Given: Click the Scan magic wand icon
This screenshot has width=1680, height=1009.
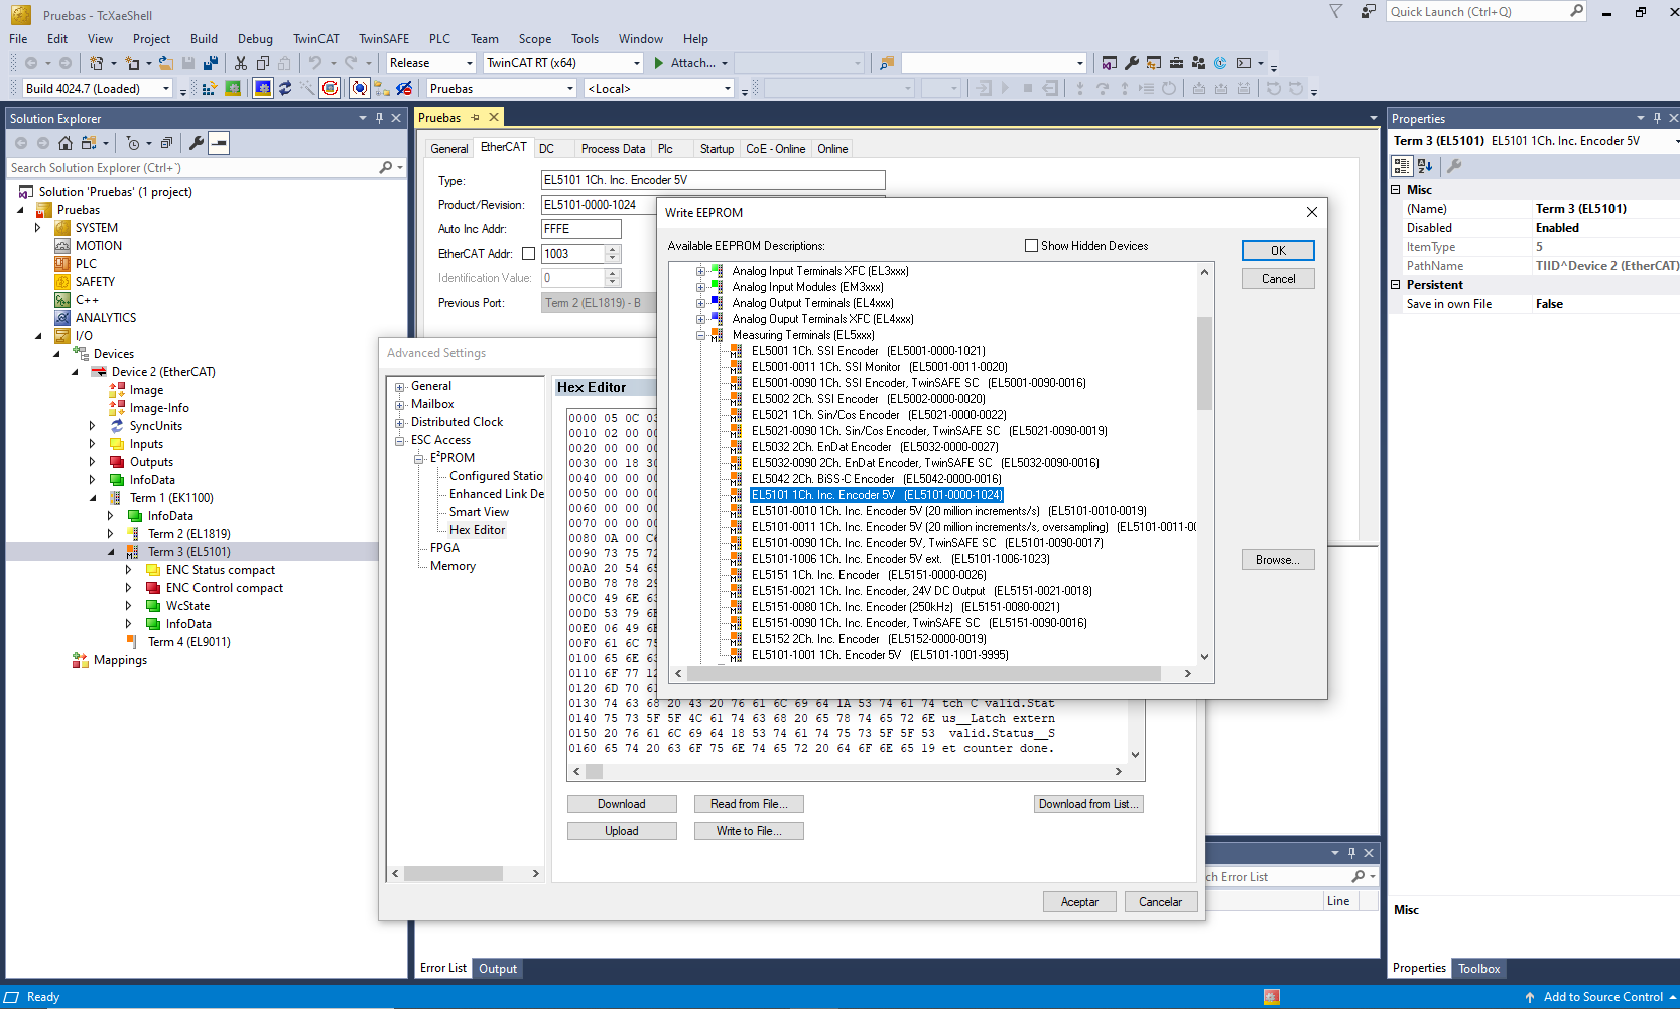Looking at the screenshot, I should [307, 89].
